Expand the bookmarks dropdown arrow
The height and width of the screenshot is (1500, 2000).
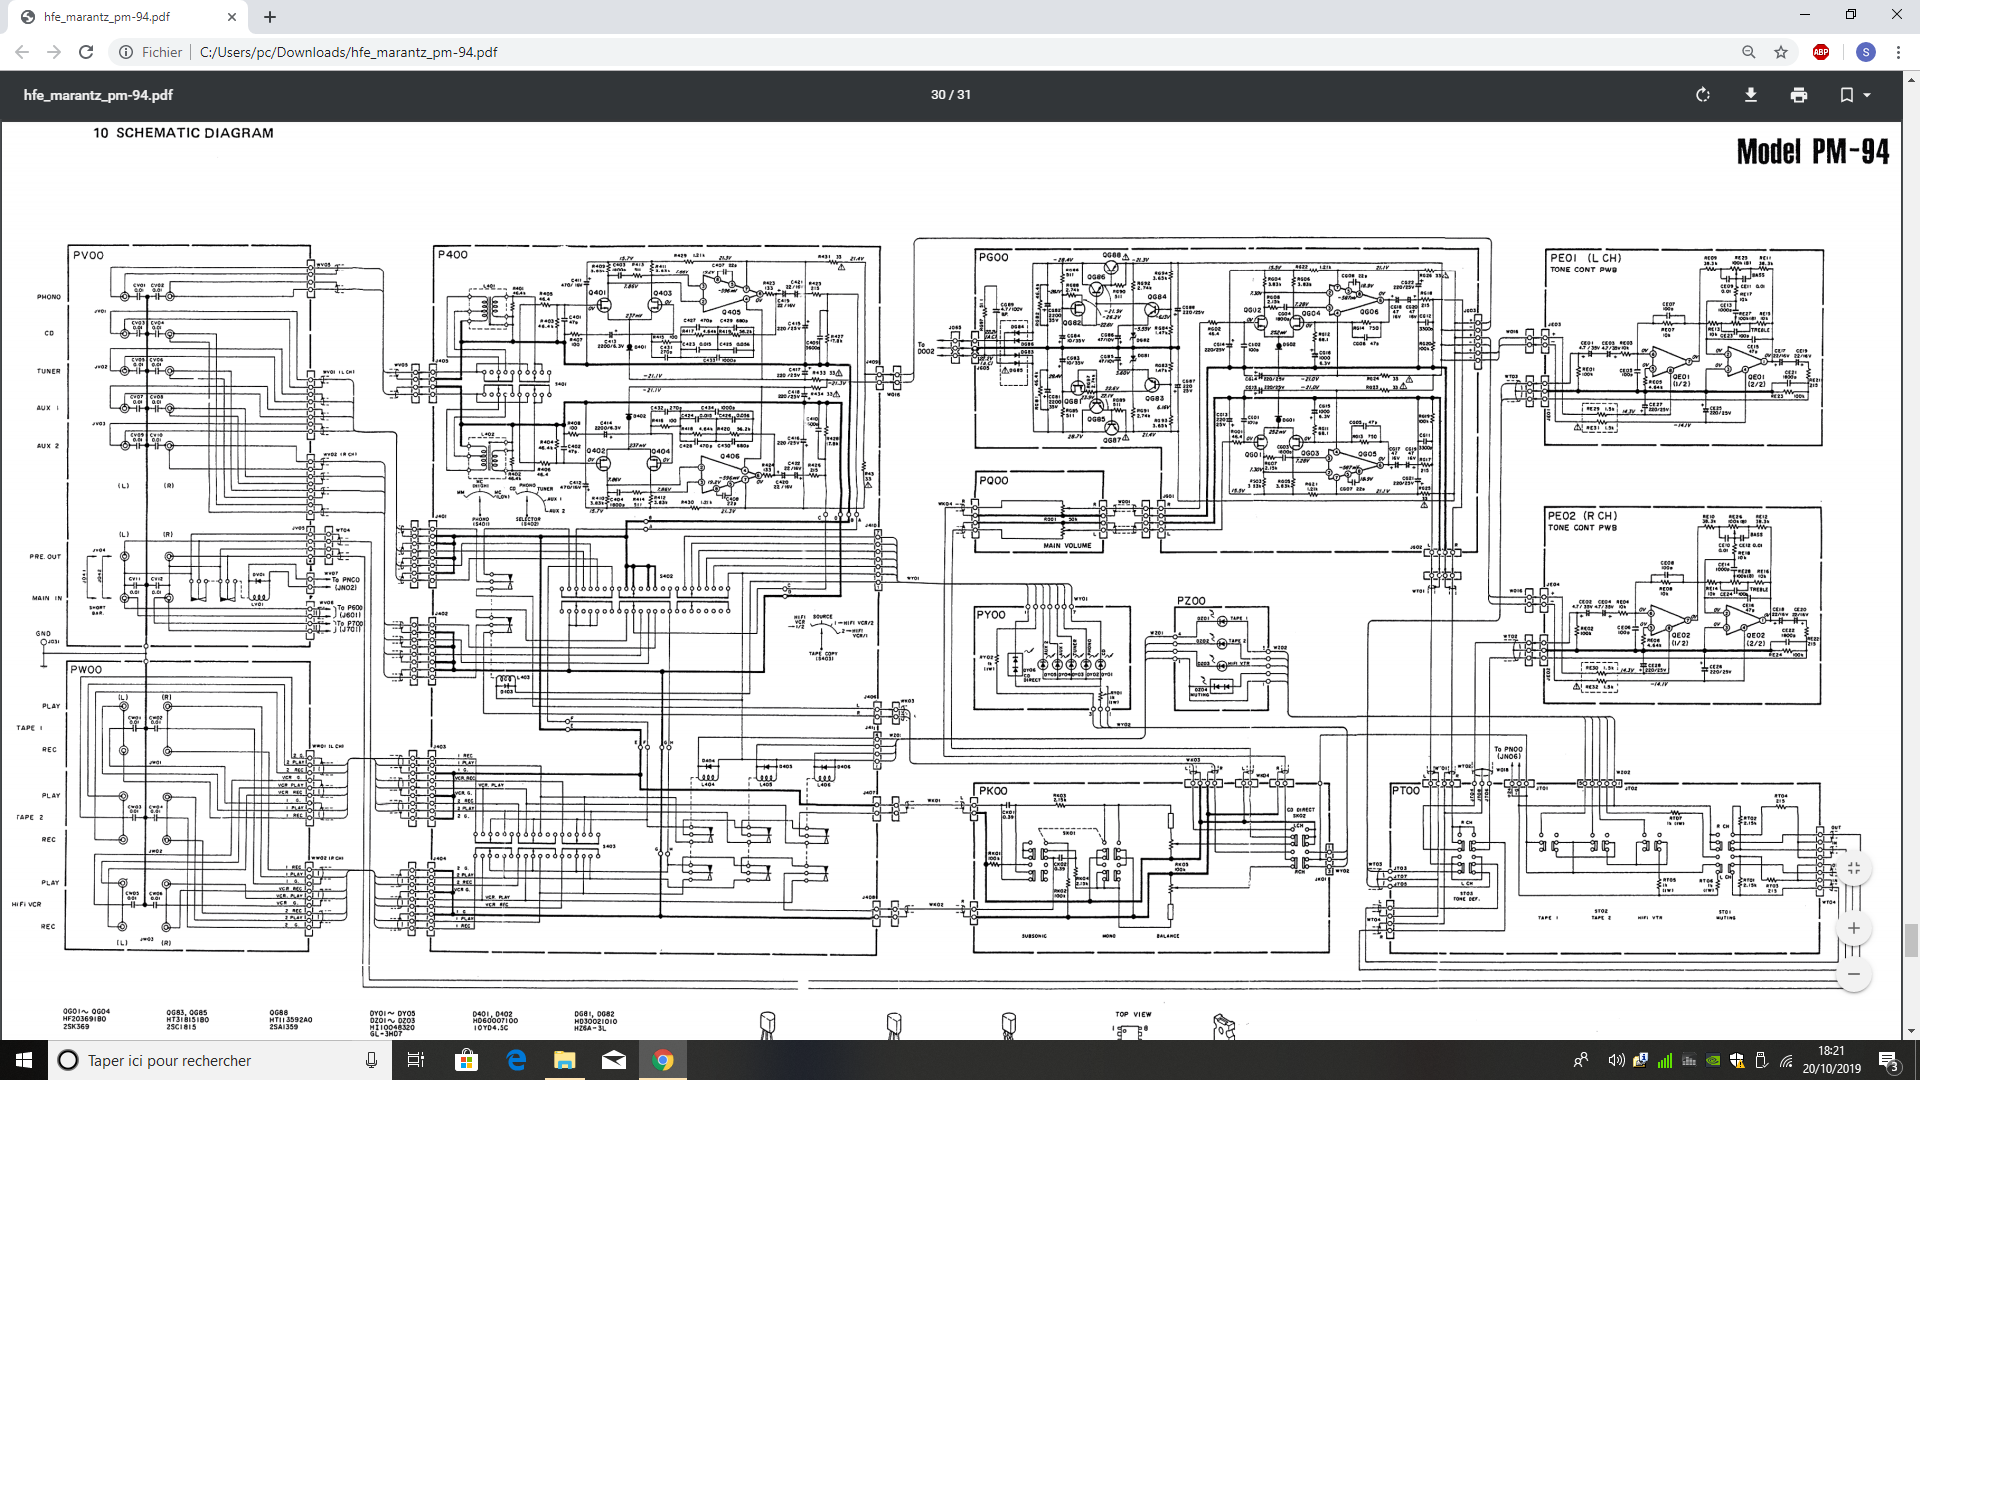point(1867,96)
